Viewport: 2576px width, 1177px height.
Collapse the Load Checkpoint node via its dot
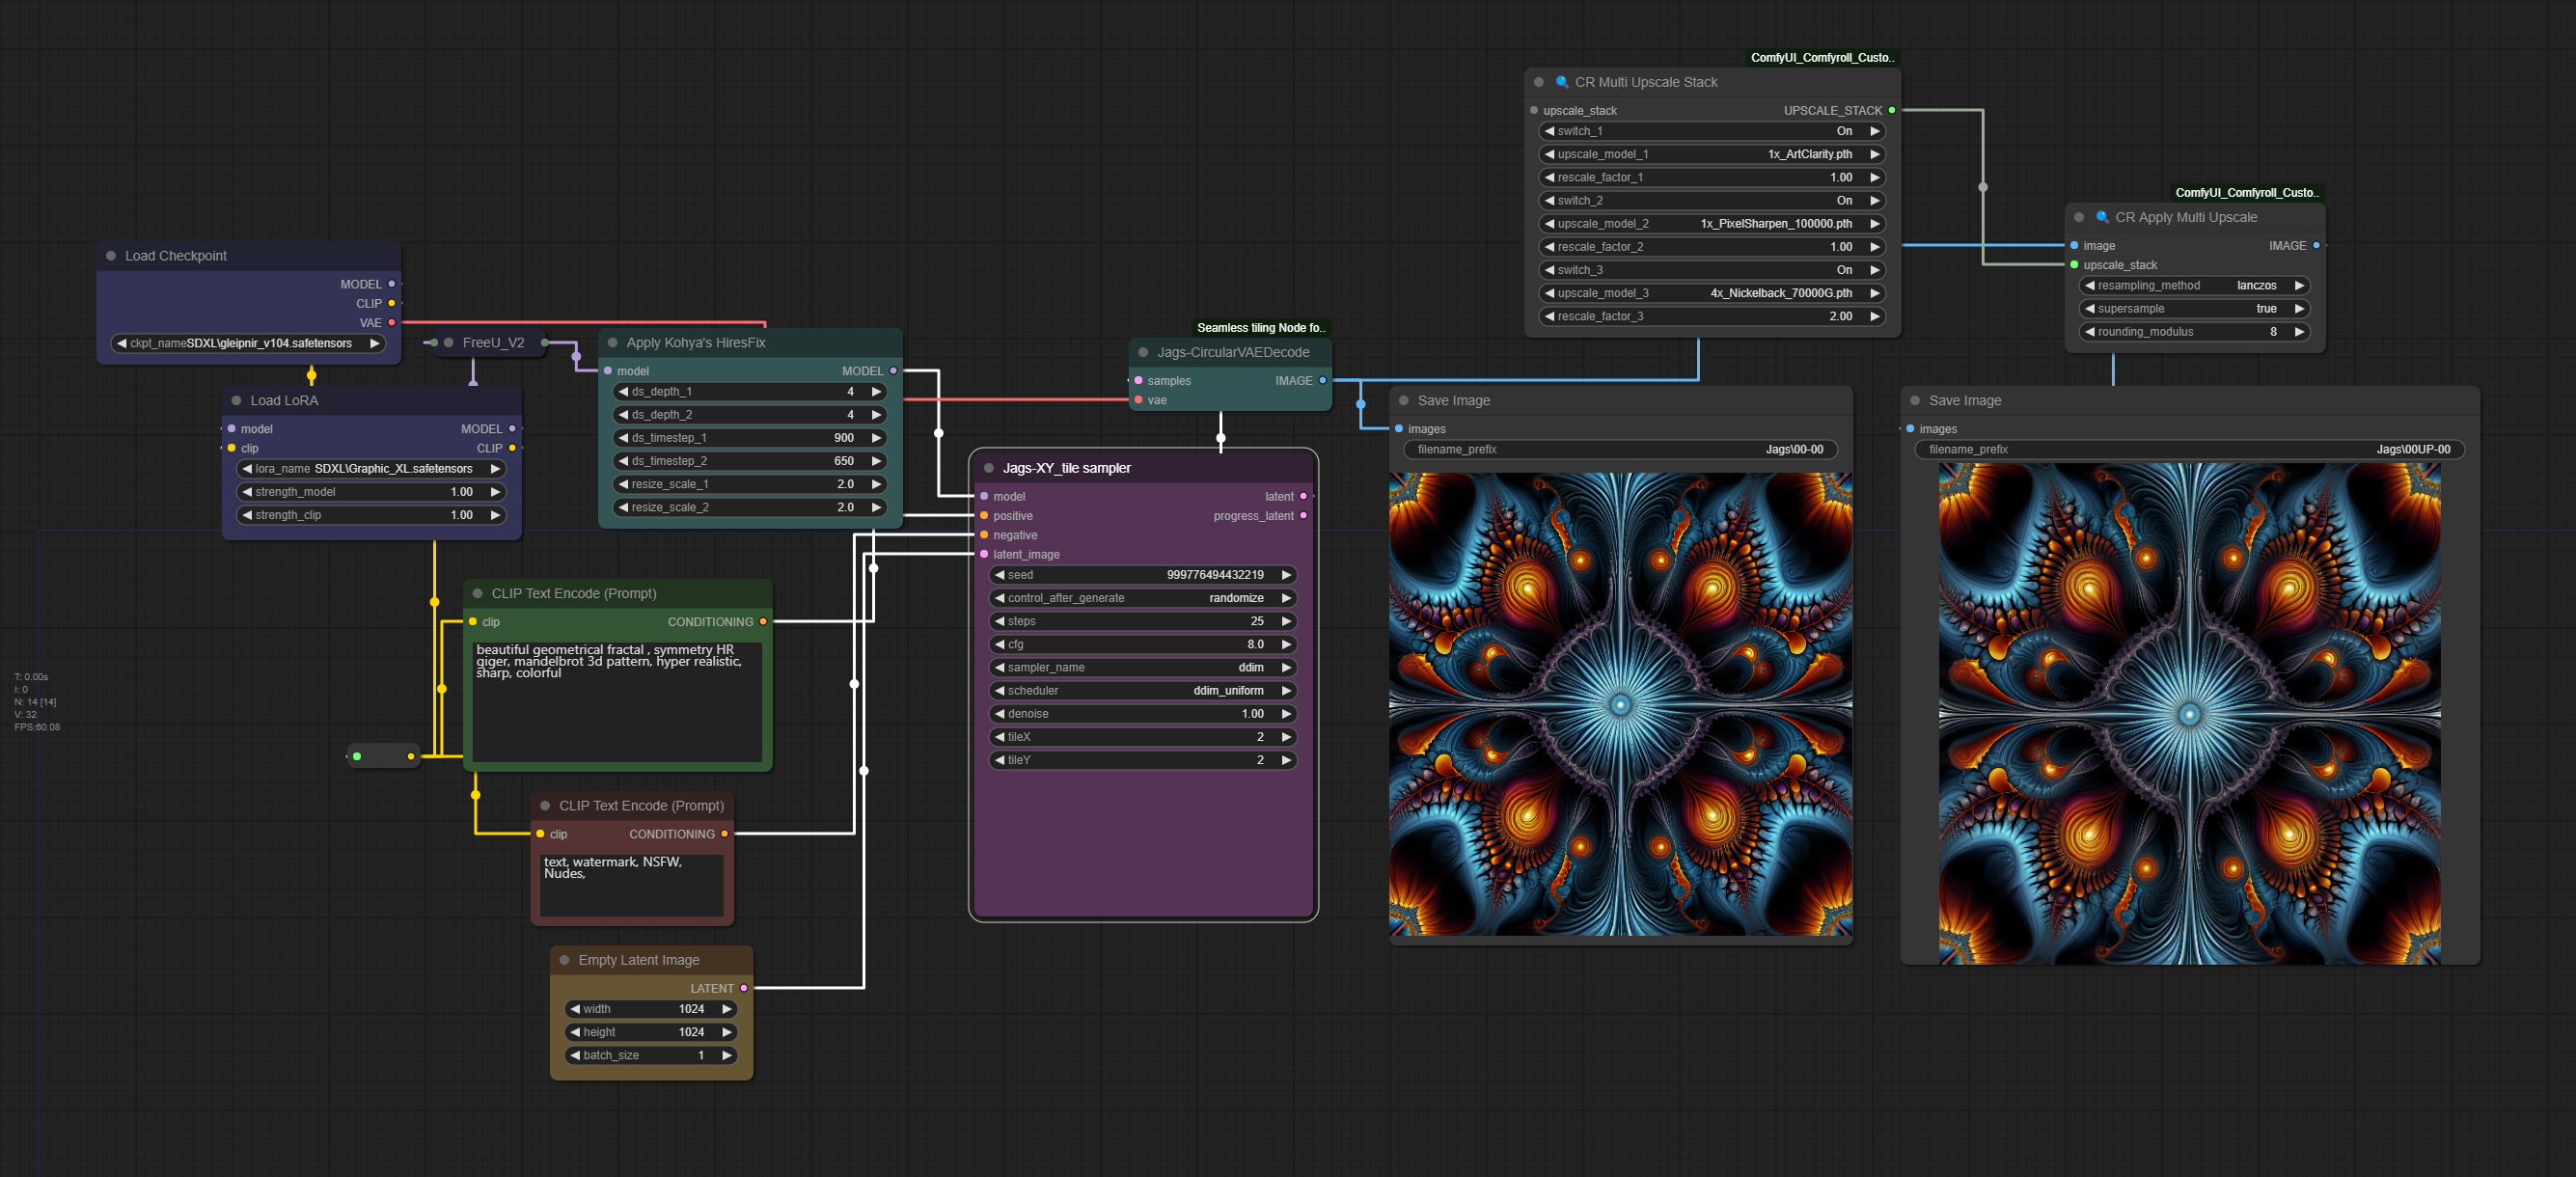[111, 256]
